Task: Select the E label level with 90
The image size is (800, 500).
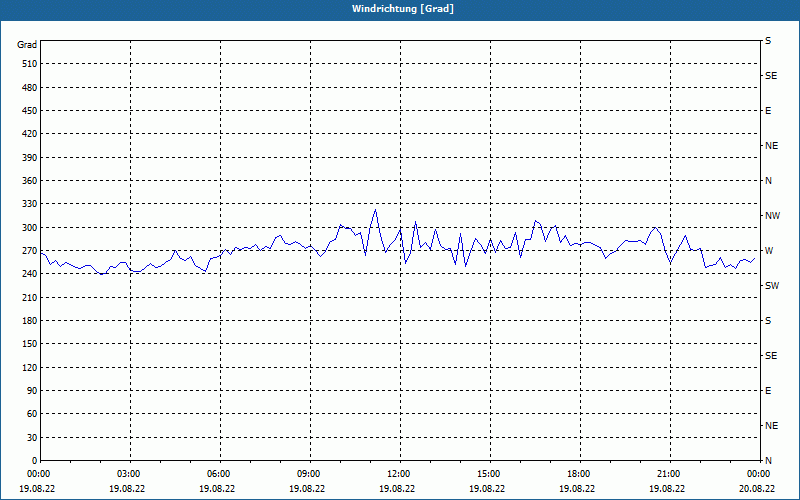Action: (x=768, y=391)
